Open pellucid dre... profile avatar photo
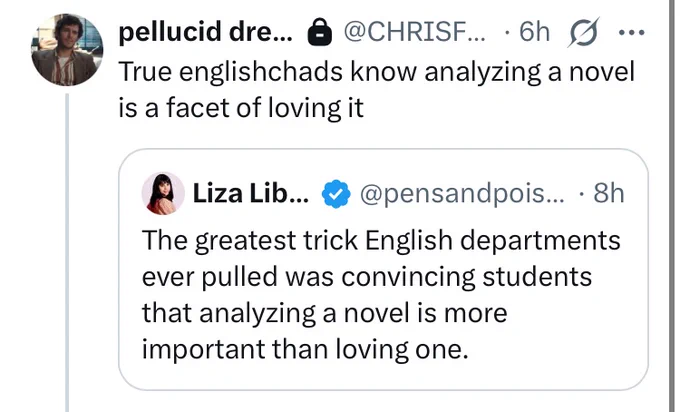Screen dimensions: 680x412 [67, 50]
